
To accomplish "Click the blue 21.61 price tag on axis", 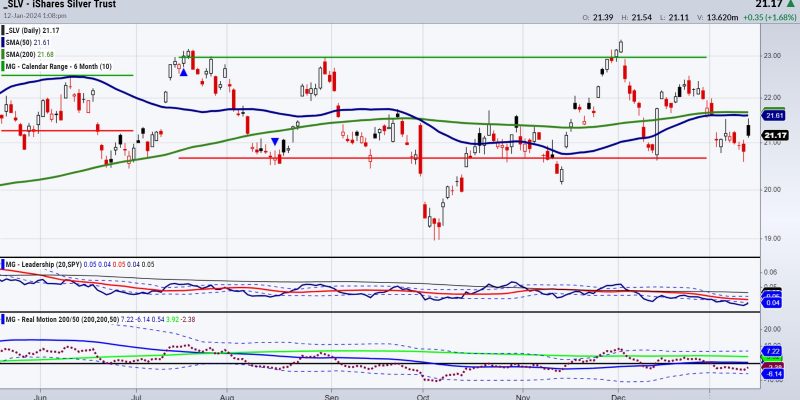I will (772, 116).
